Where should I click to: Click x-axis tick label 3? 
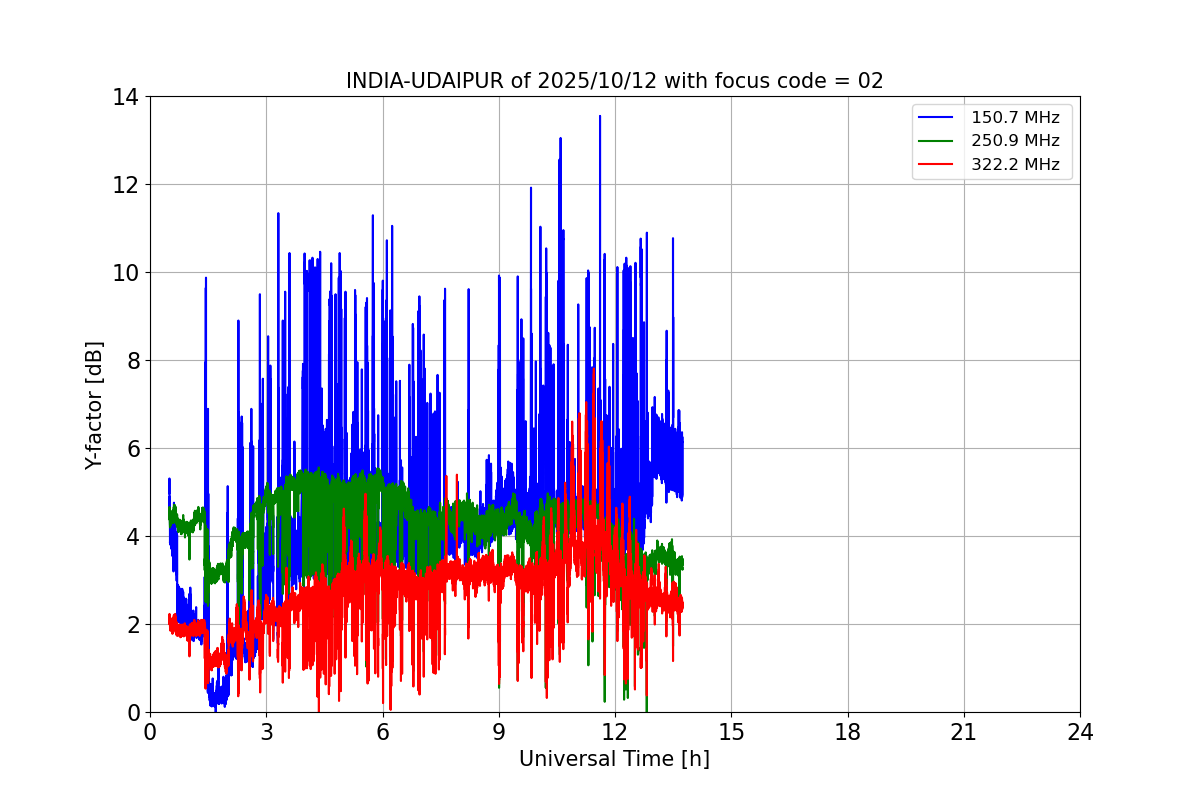point(266,732)
